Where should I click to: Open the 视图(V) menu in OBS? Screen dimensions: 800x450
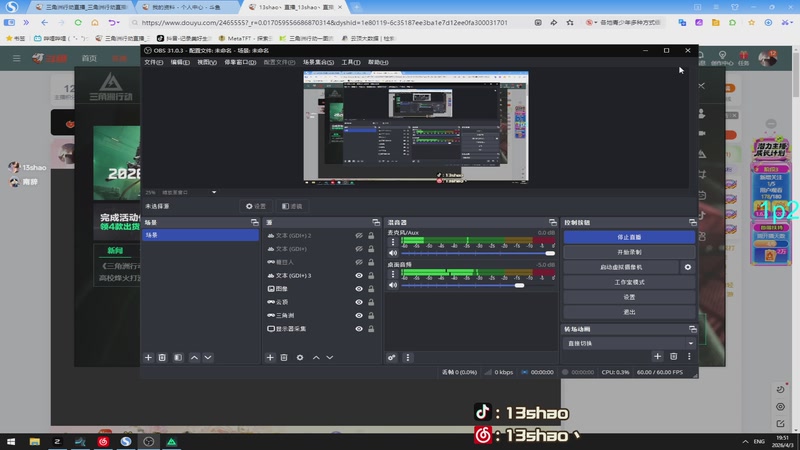207,62
